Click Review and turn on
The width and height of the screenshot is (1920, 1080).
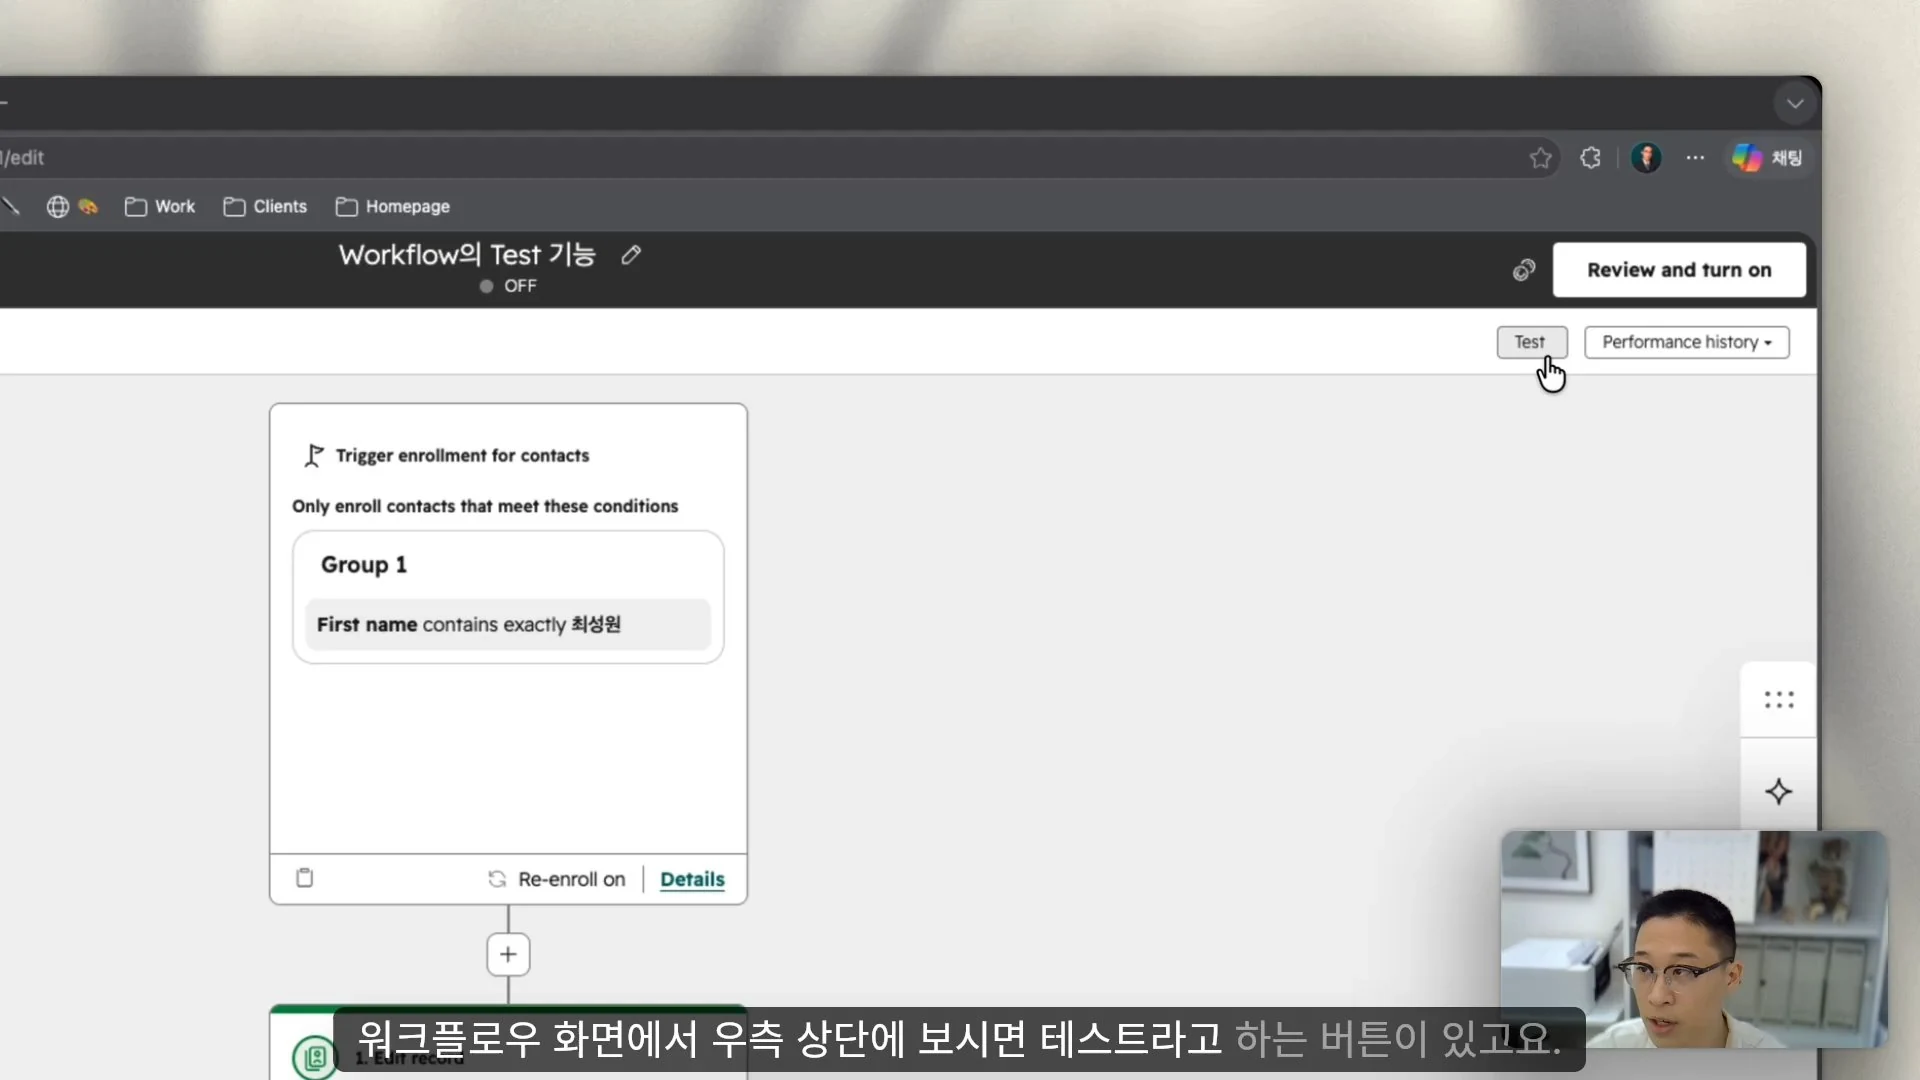[x=1679, y=270]
